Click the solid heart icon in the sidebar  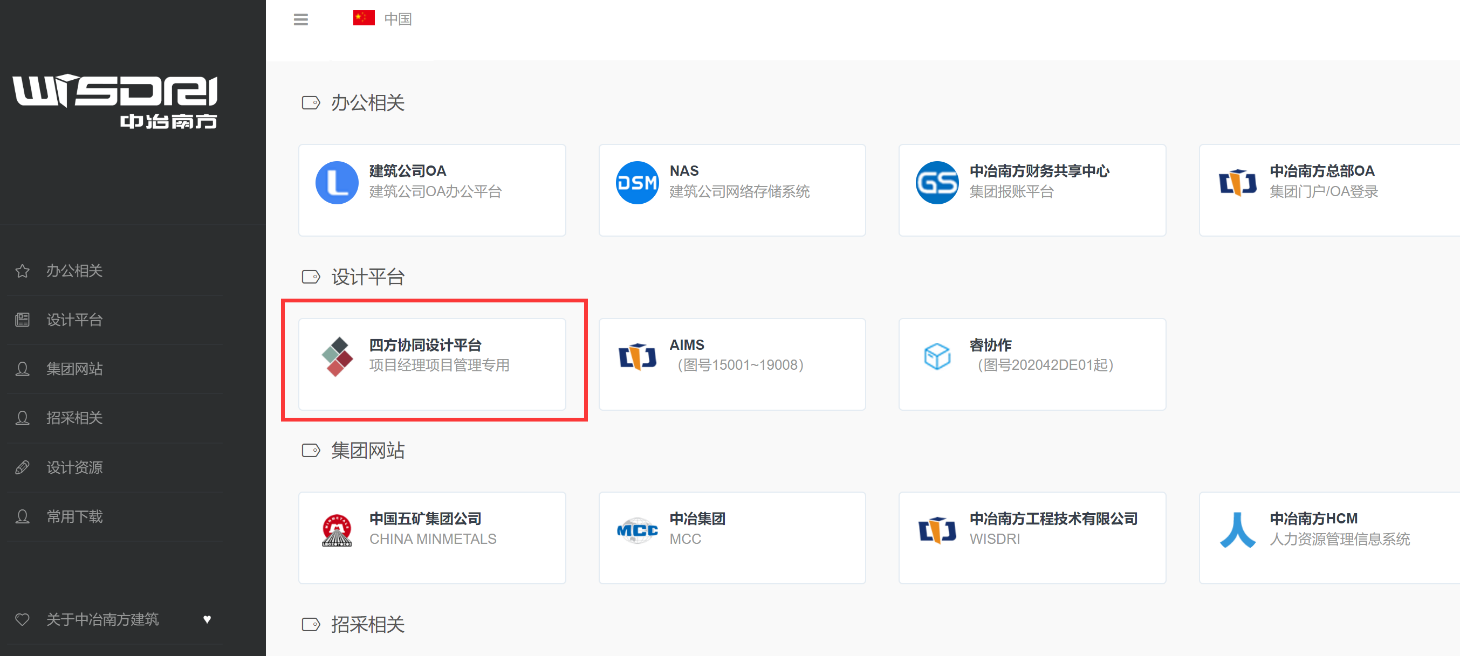pos(207,619)
